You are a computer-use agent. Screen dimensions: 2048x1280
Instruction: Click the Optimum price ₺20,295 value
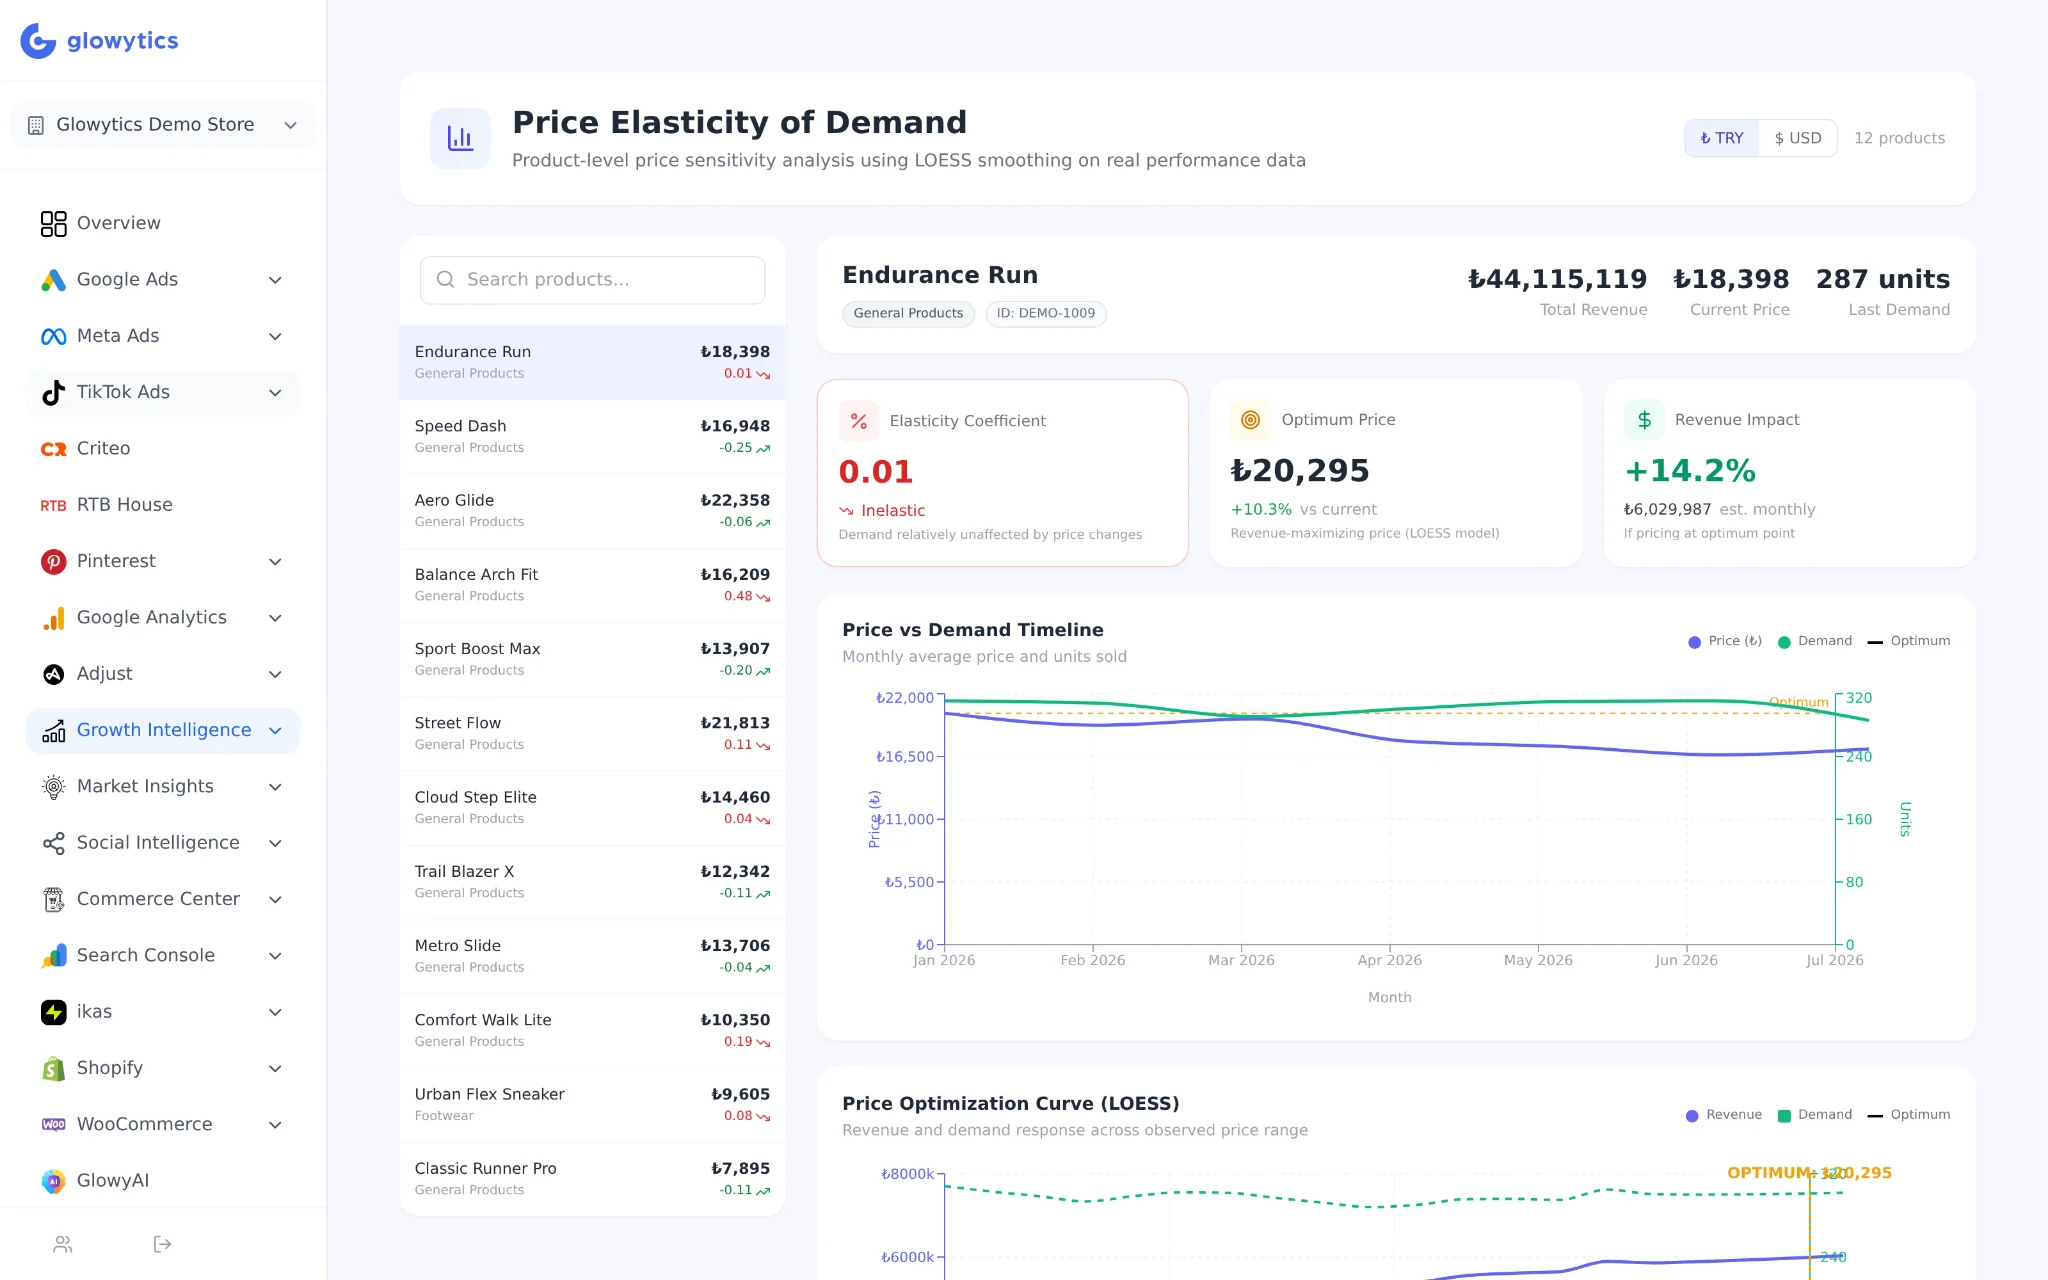click(x=1300, y=471)
